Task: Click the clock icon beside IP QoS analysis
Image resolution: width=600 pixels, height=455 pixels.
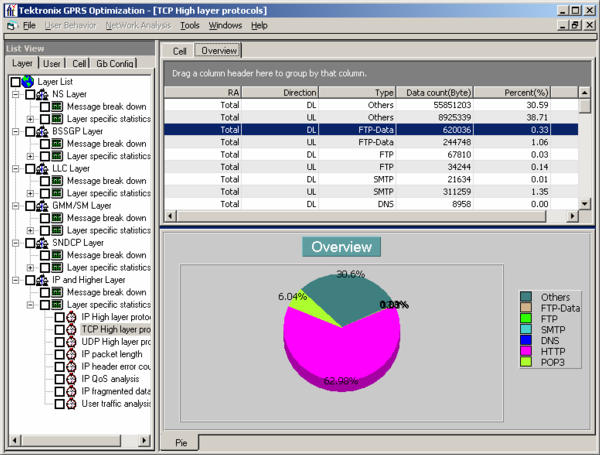Action: point(72,379)
